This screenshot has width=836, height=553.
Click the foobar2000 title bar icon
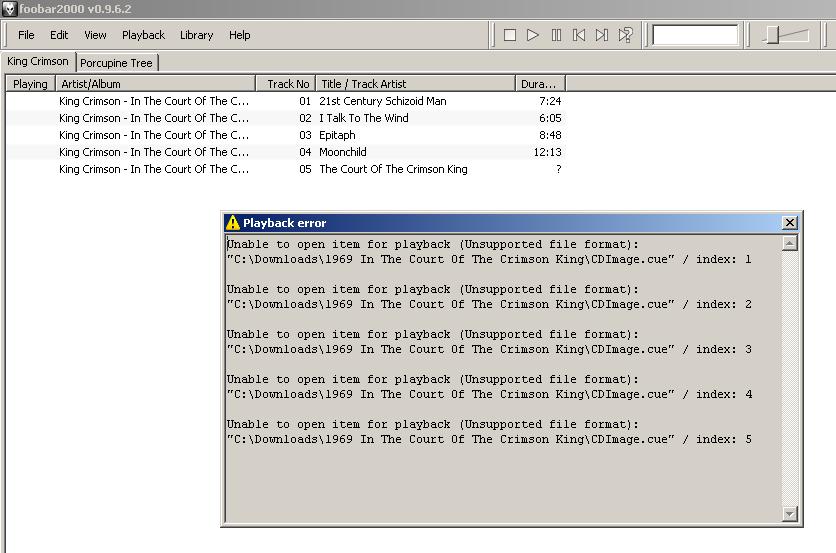tap(9, 9)
